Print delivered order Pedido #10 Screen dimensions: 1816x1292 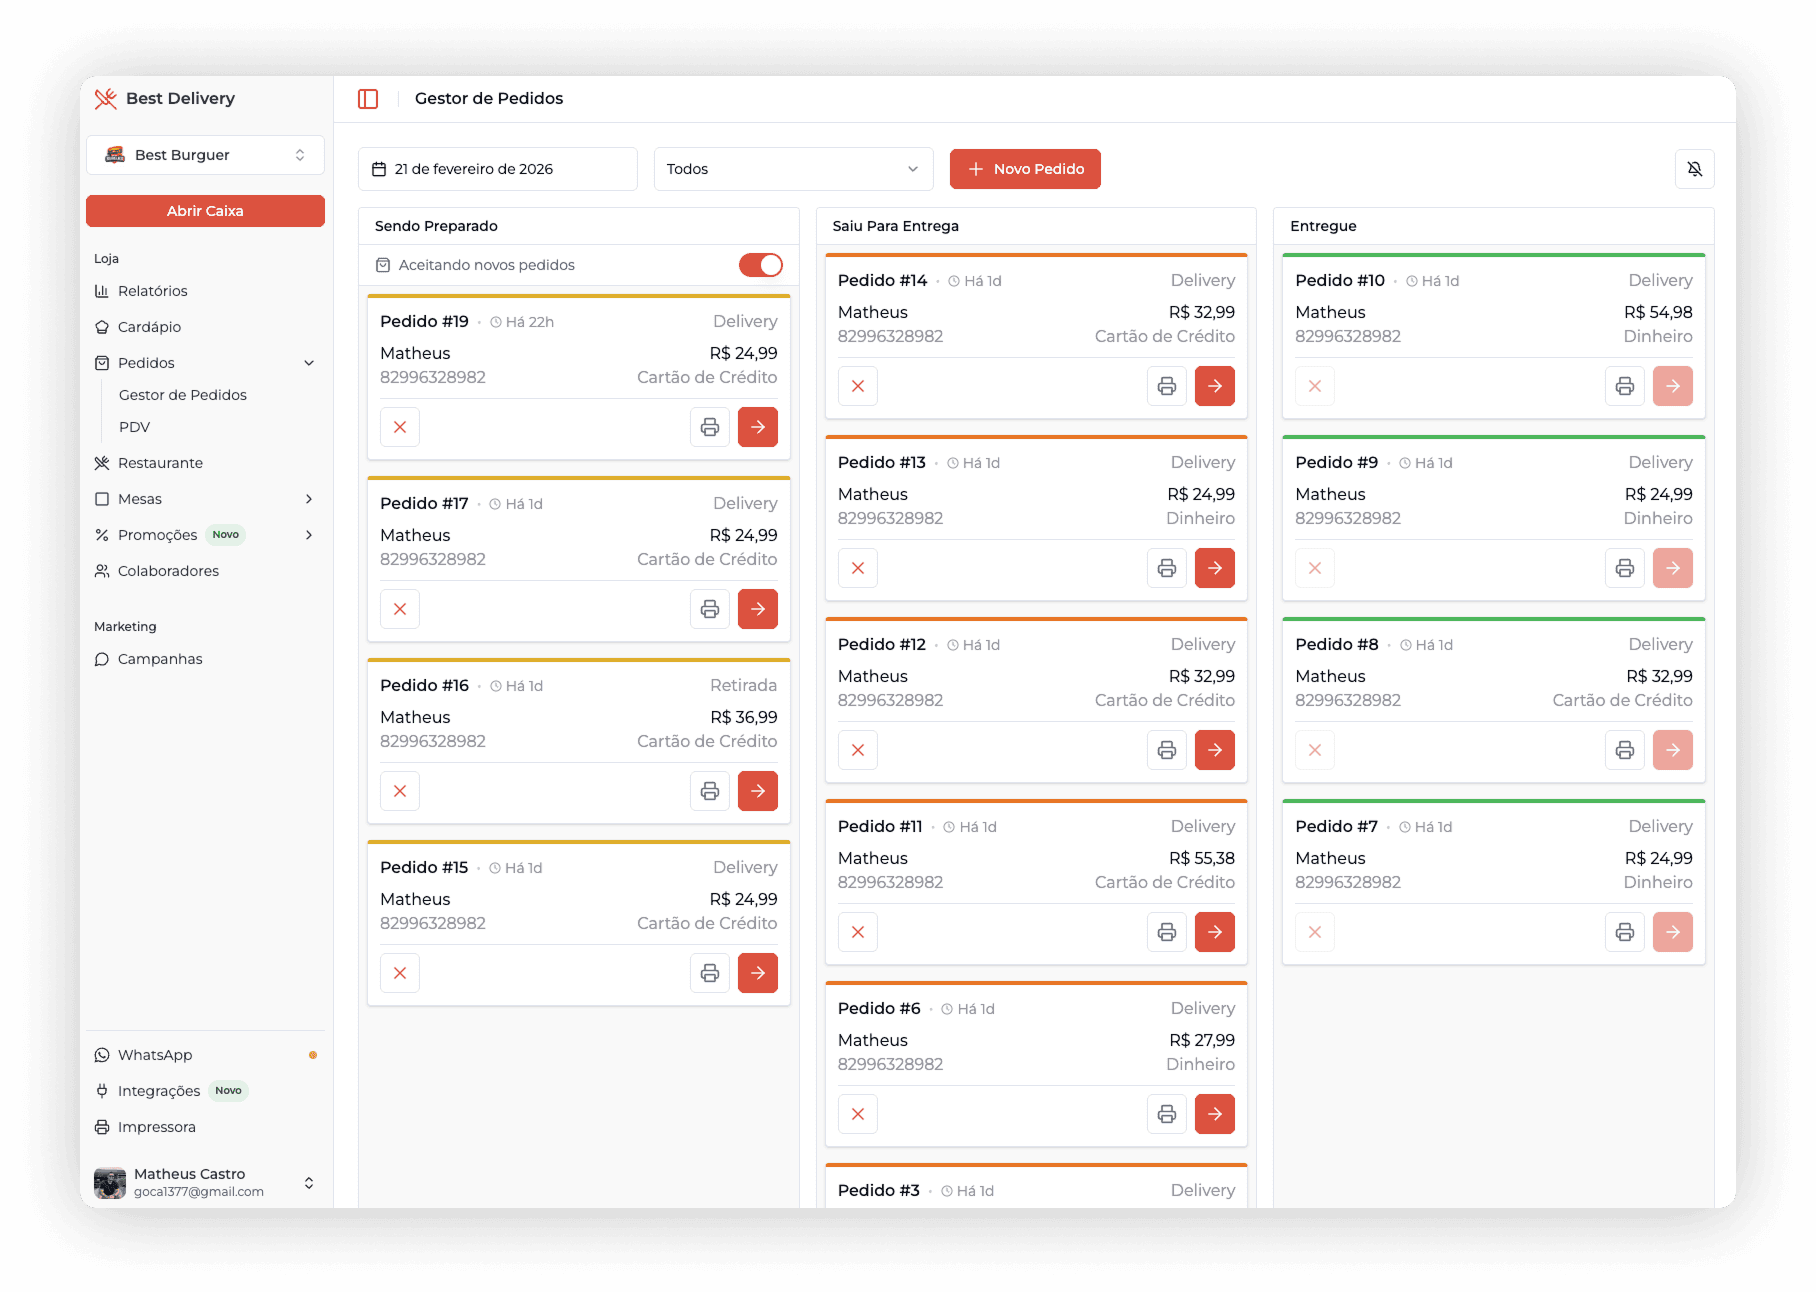coord(1624,386)
